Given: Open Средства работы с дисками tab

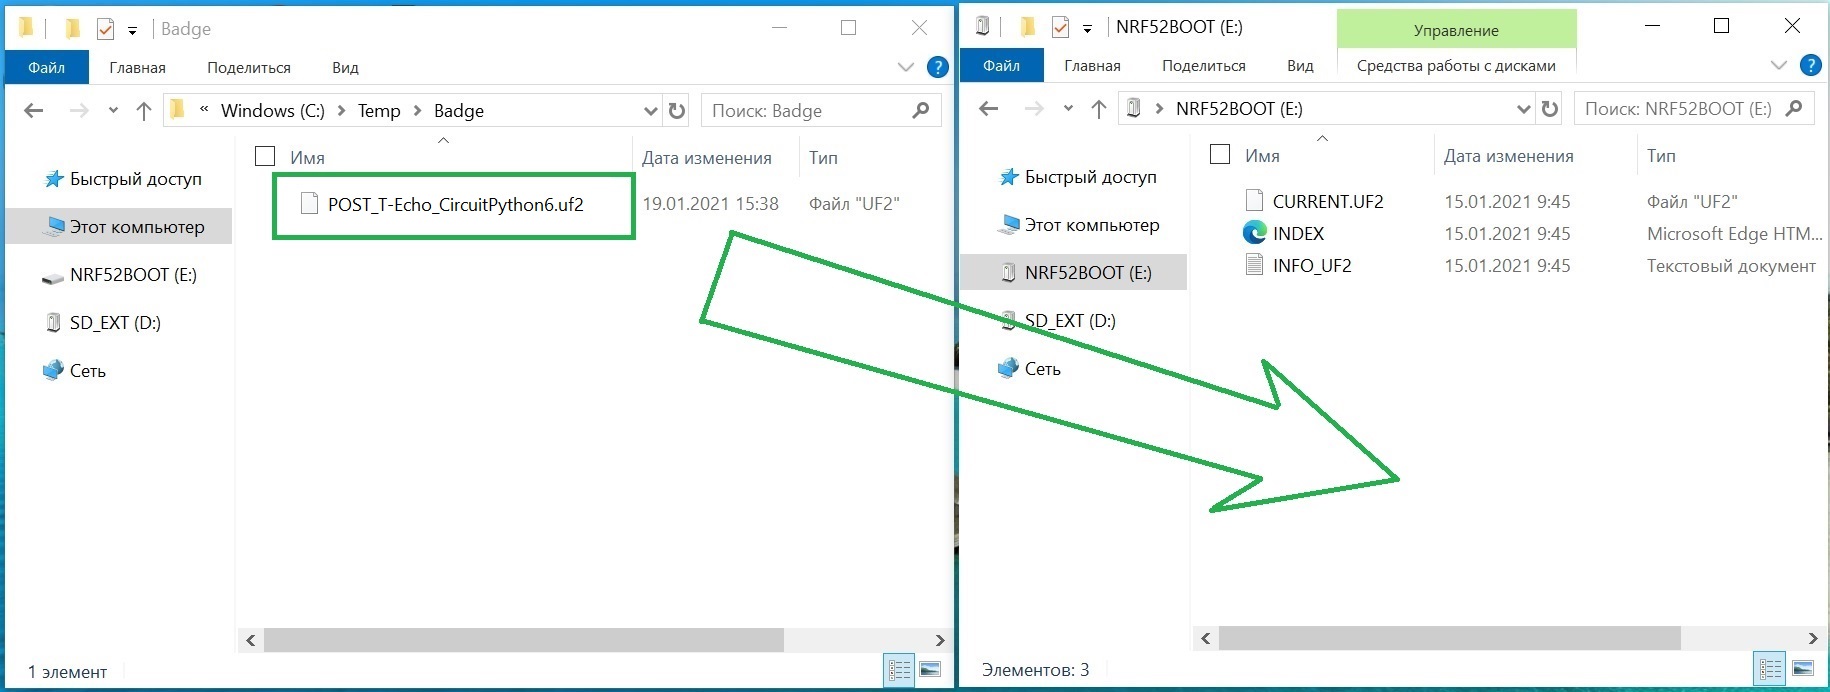Looking at the screenshot, I should point(1456,65).
